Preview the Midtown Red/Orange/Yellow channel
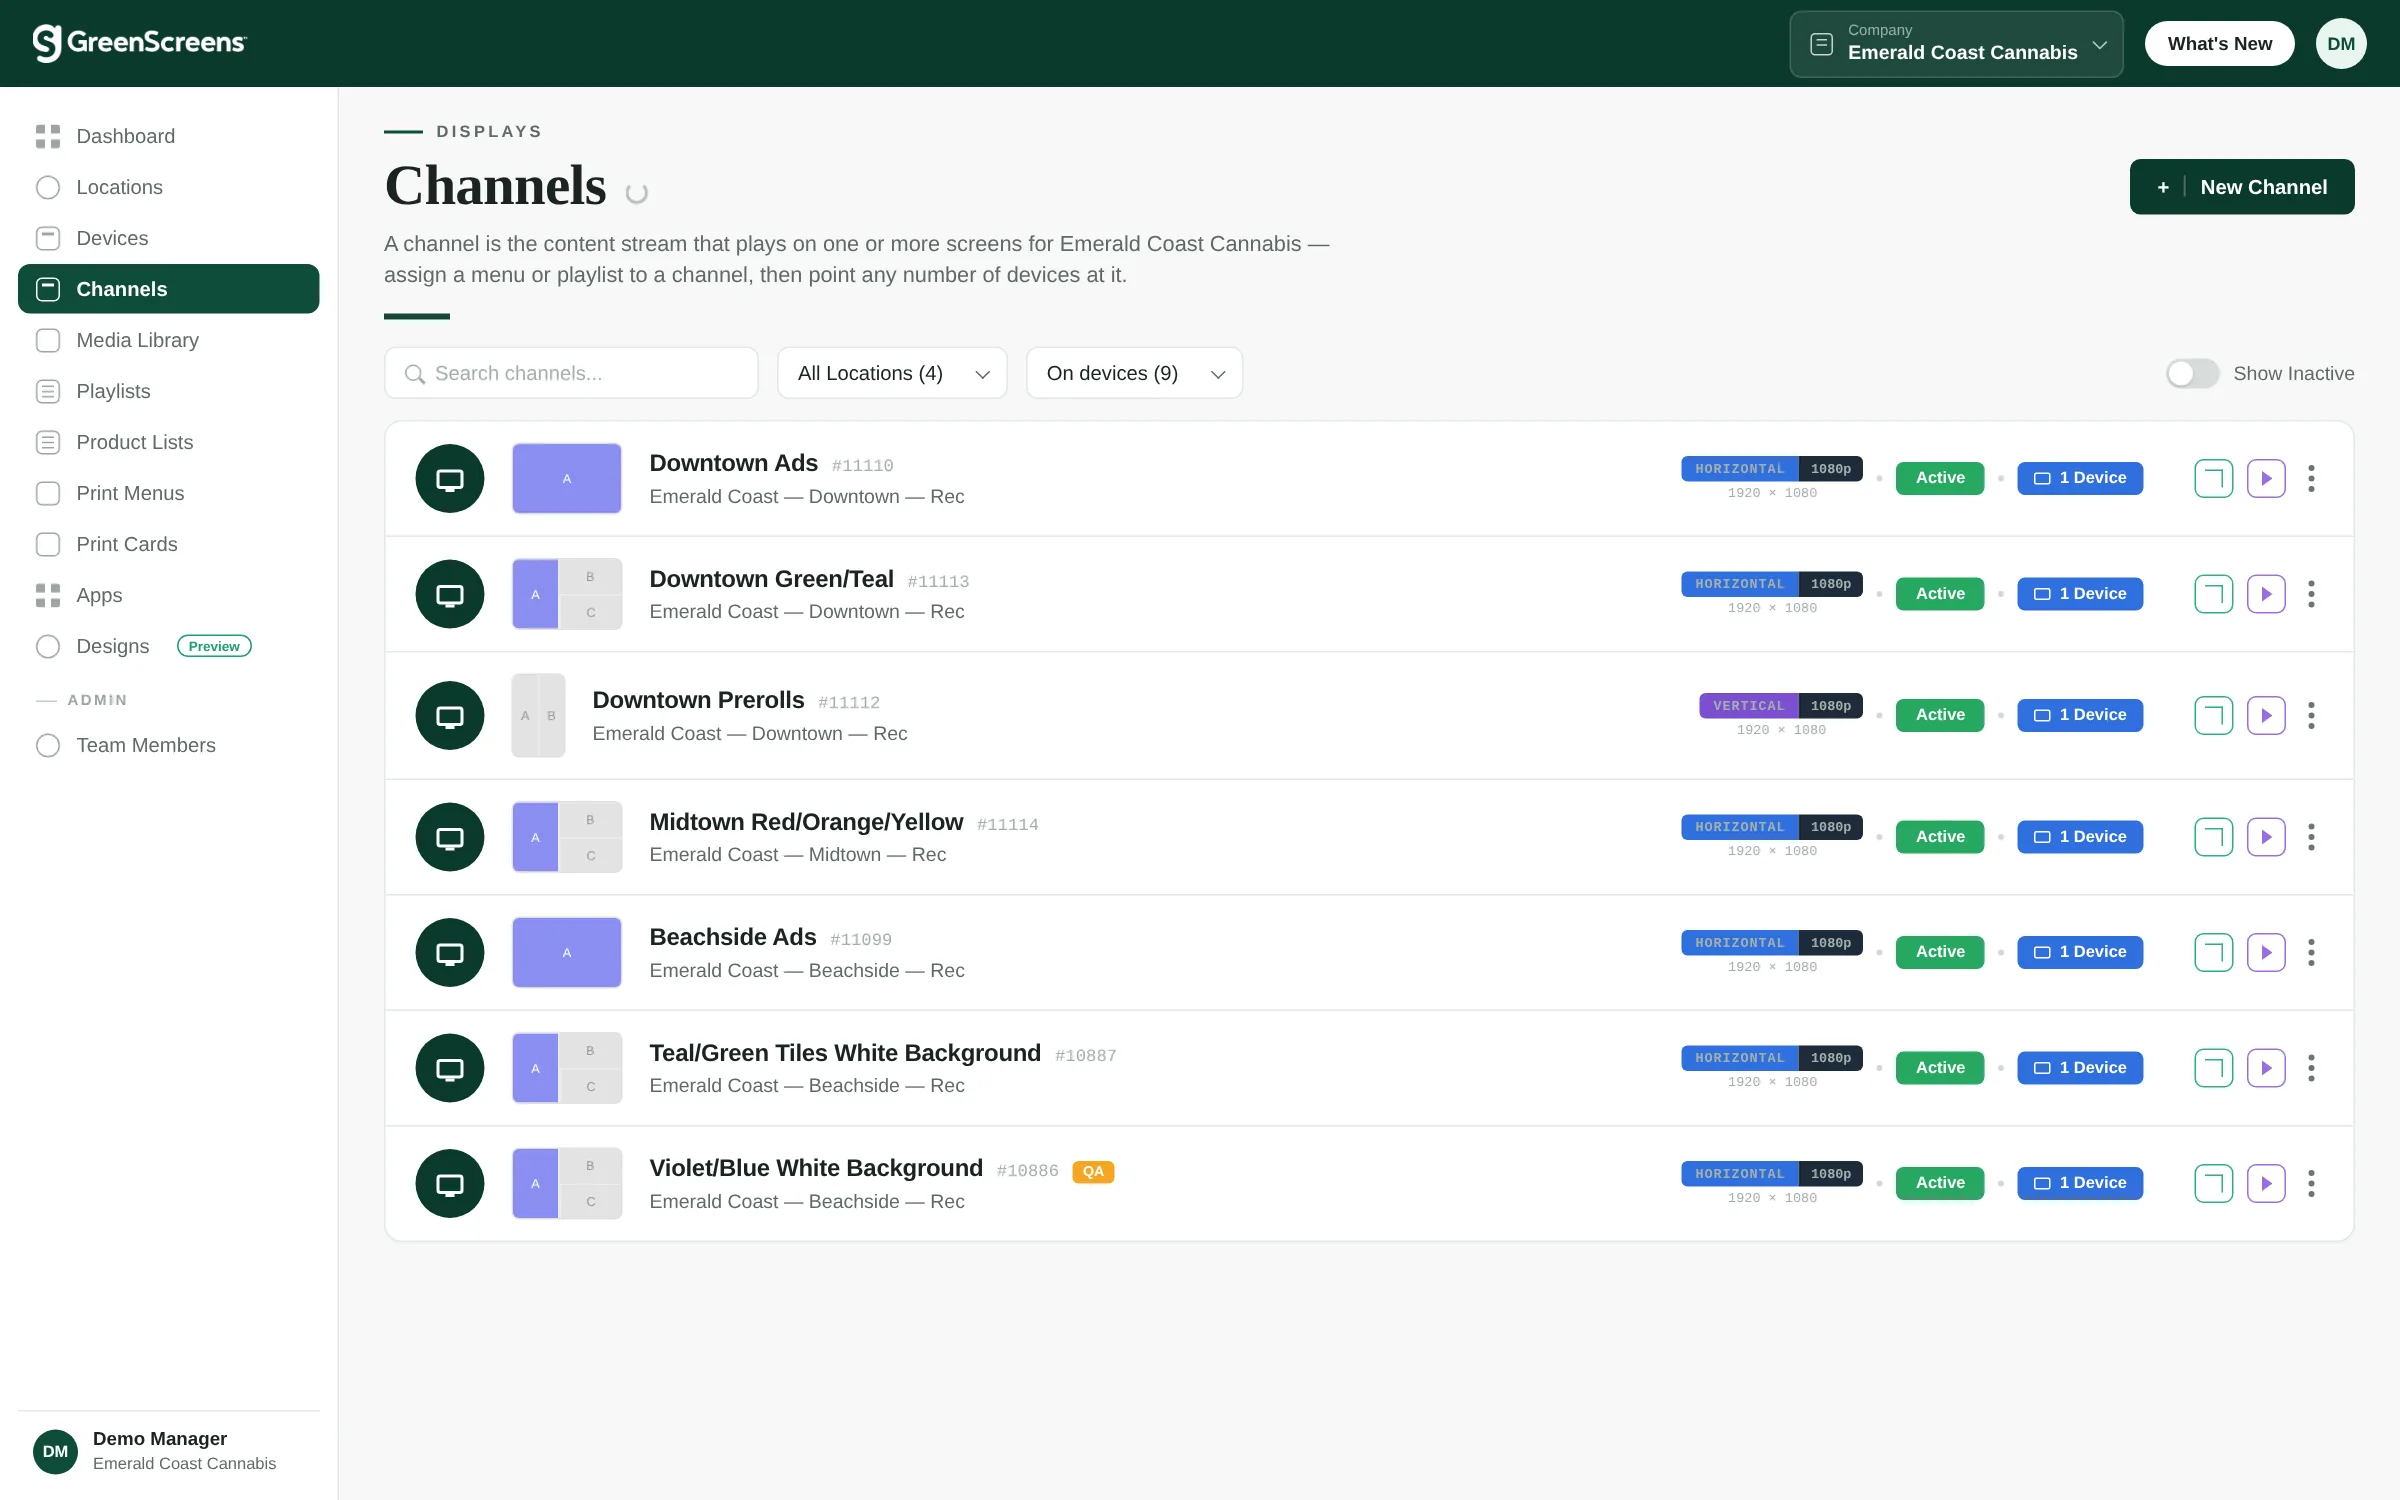 (x=2266, y=837)
